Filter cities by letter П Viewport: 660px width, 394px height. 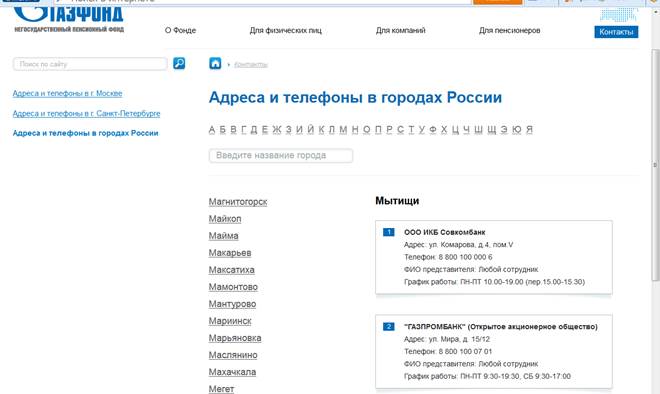tap(378, 130)
